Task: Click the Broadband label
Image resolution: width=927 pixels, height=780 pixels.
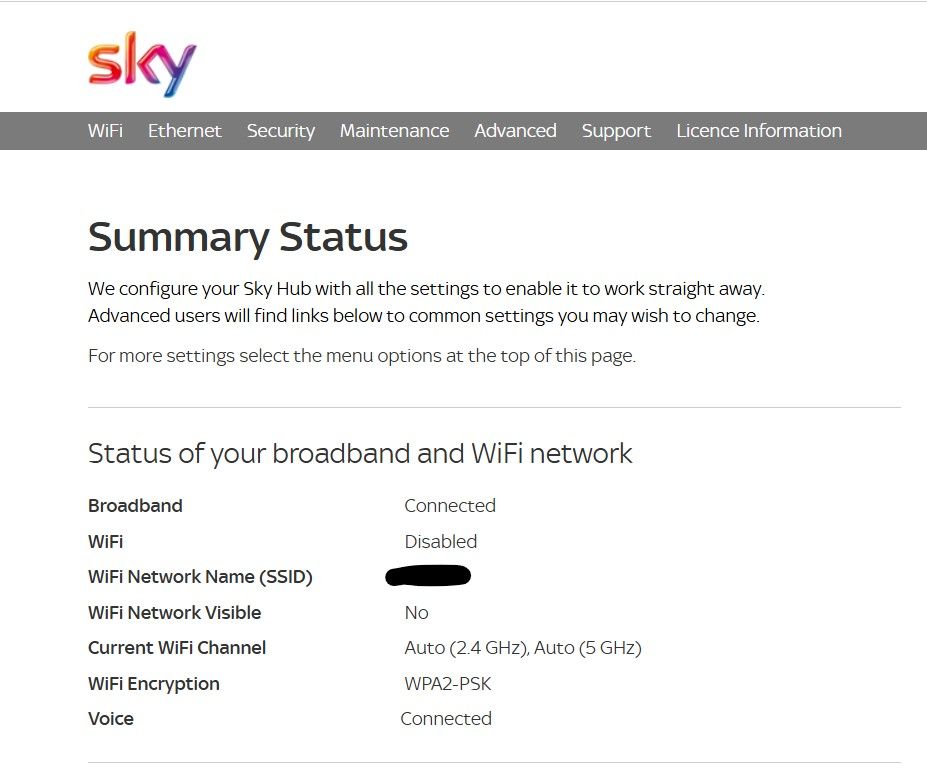Action: 135,506
